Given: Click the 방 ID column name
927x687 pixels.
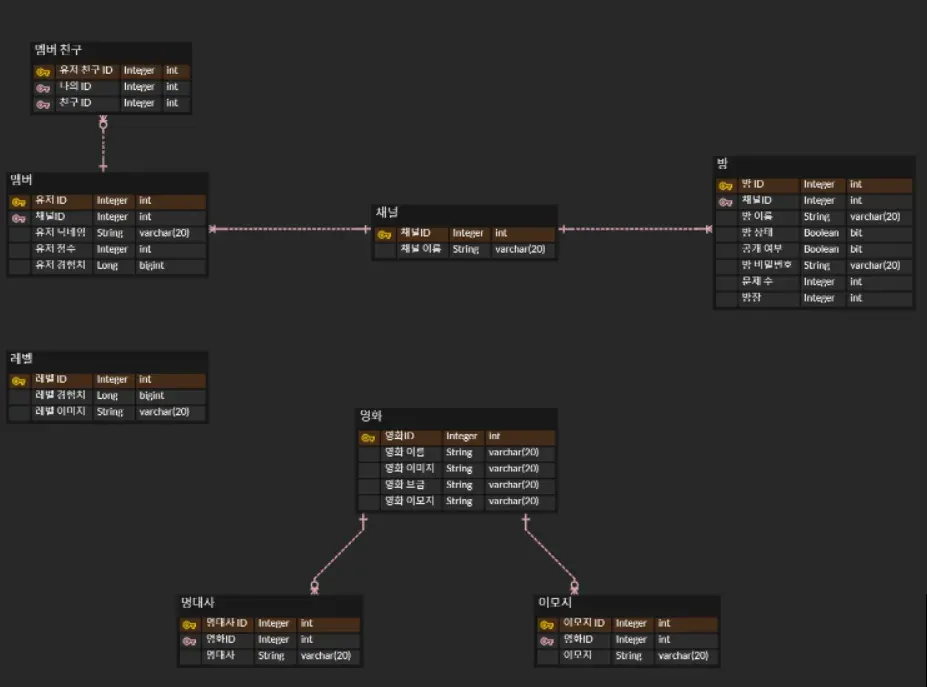Looking at the screenshot, I should [753, 184].
